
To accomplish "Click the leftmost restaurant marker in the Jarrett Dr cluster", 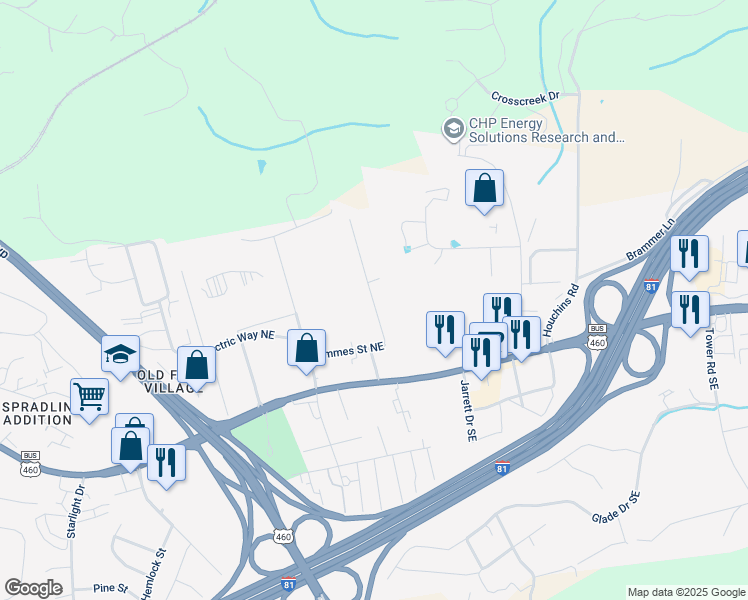I will 446,331.
